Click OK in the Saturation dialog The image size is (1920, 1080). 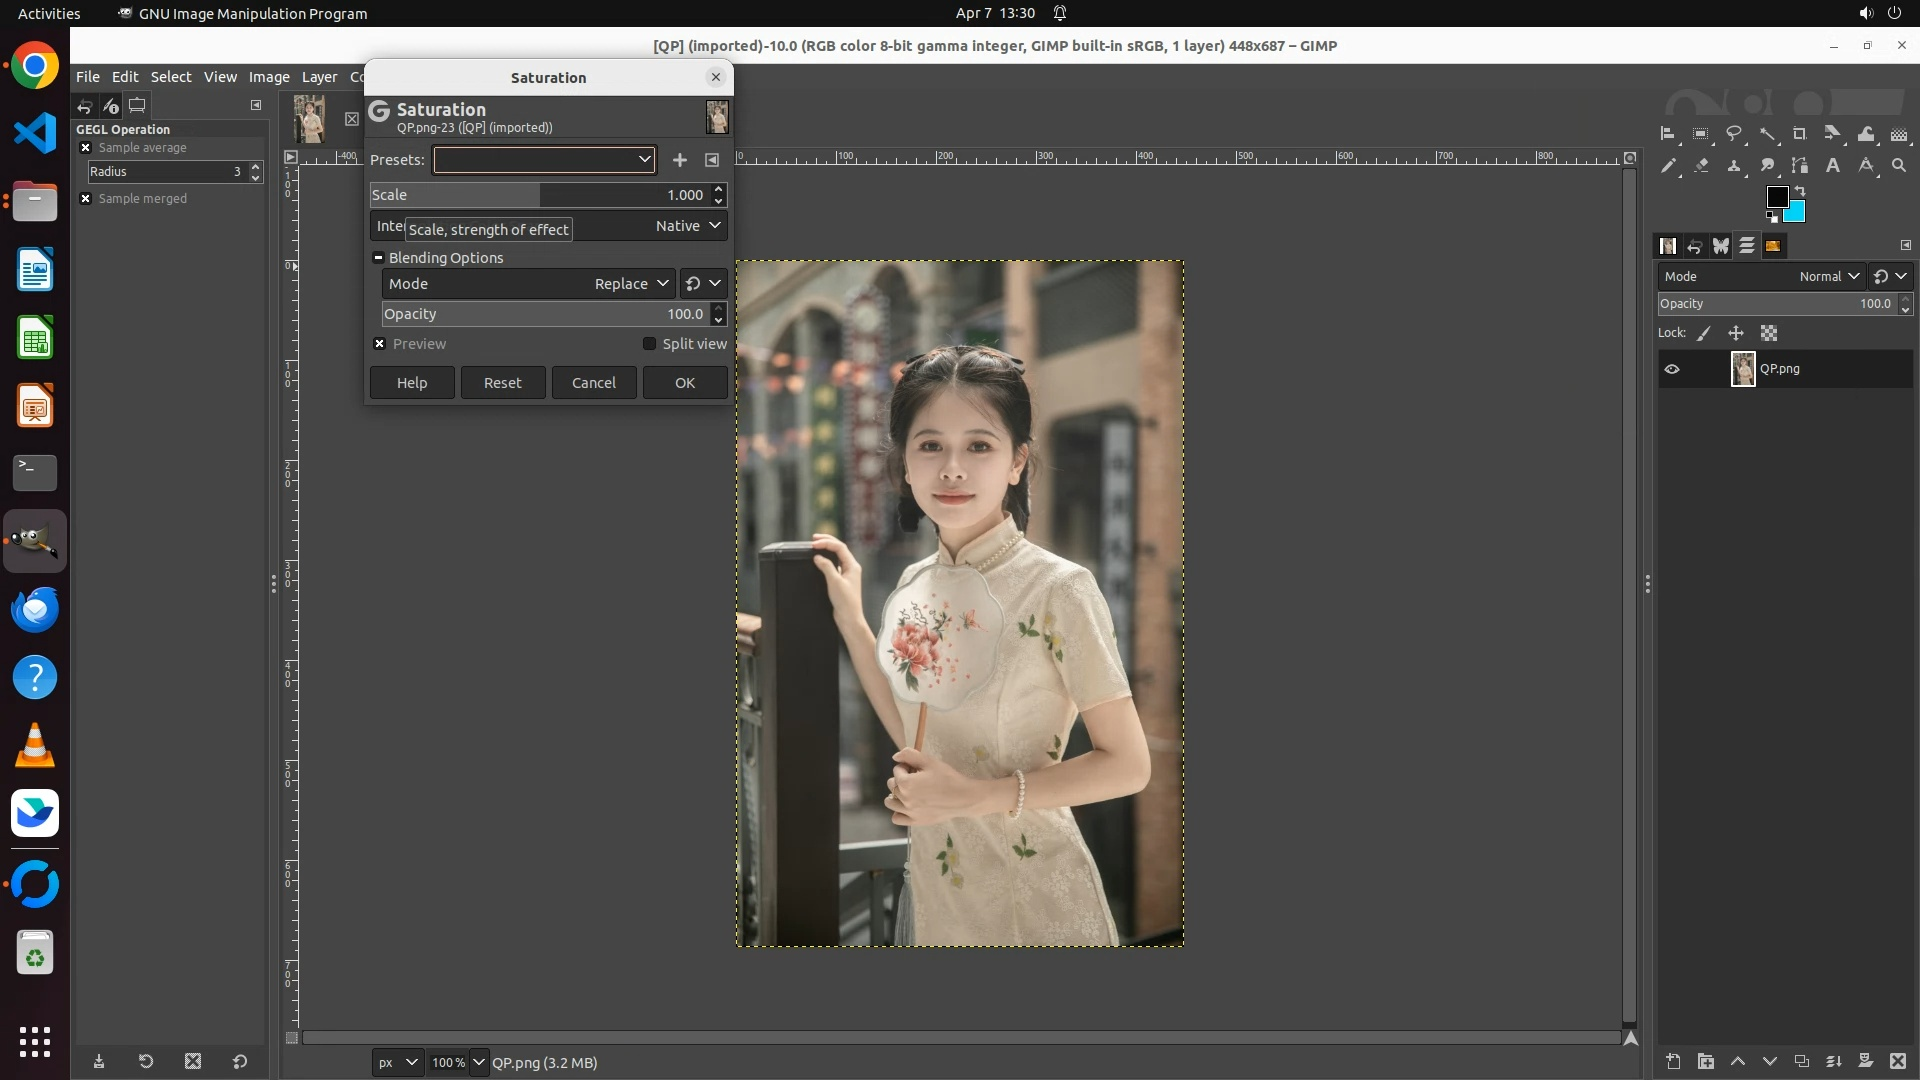click(685, 383)
